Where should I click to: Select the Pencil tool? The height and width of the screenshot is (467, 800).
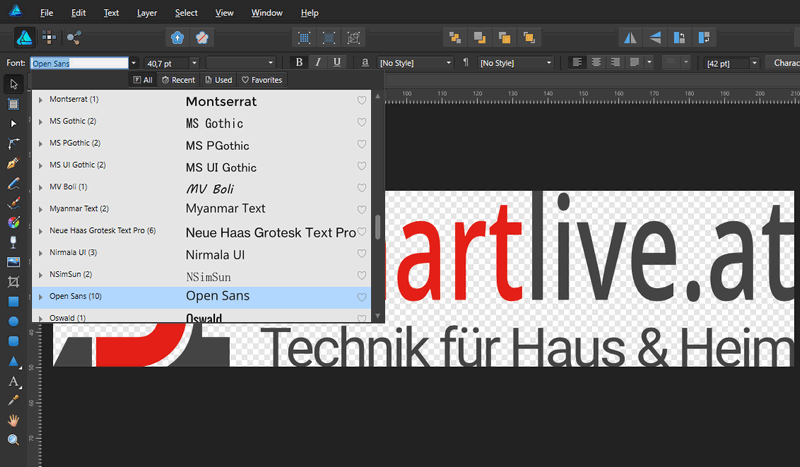(14, 183)
